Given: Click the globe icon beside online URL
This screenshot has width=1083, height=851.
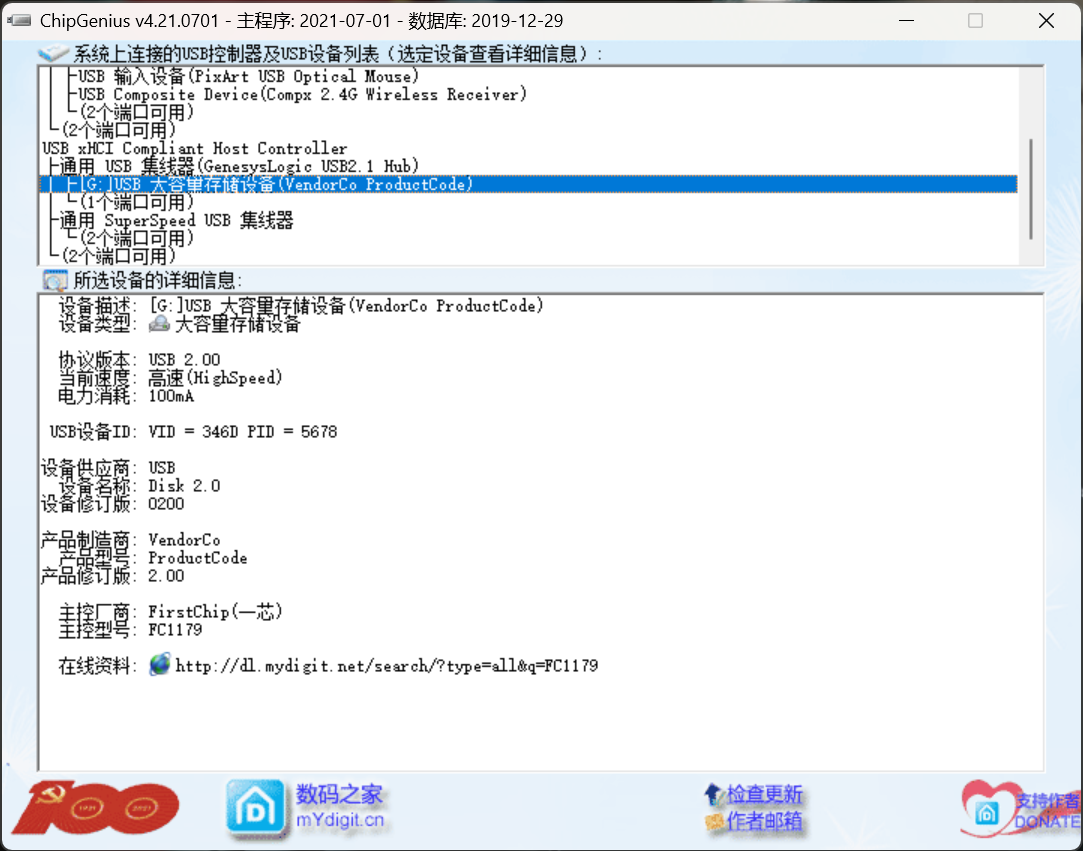Looking at the screenshot, I should tap(160, 664).
